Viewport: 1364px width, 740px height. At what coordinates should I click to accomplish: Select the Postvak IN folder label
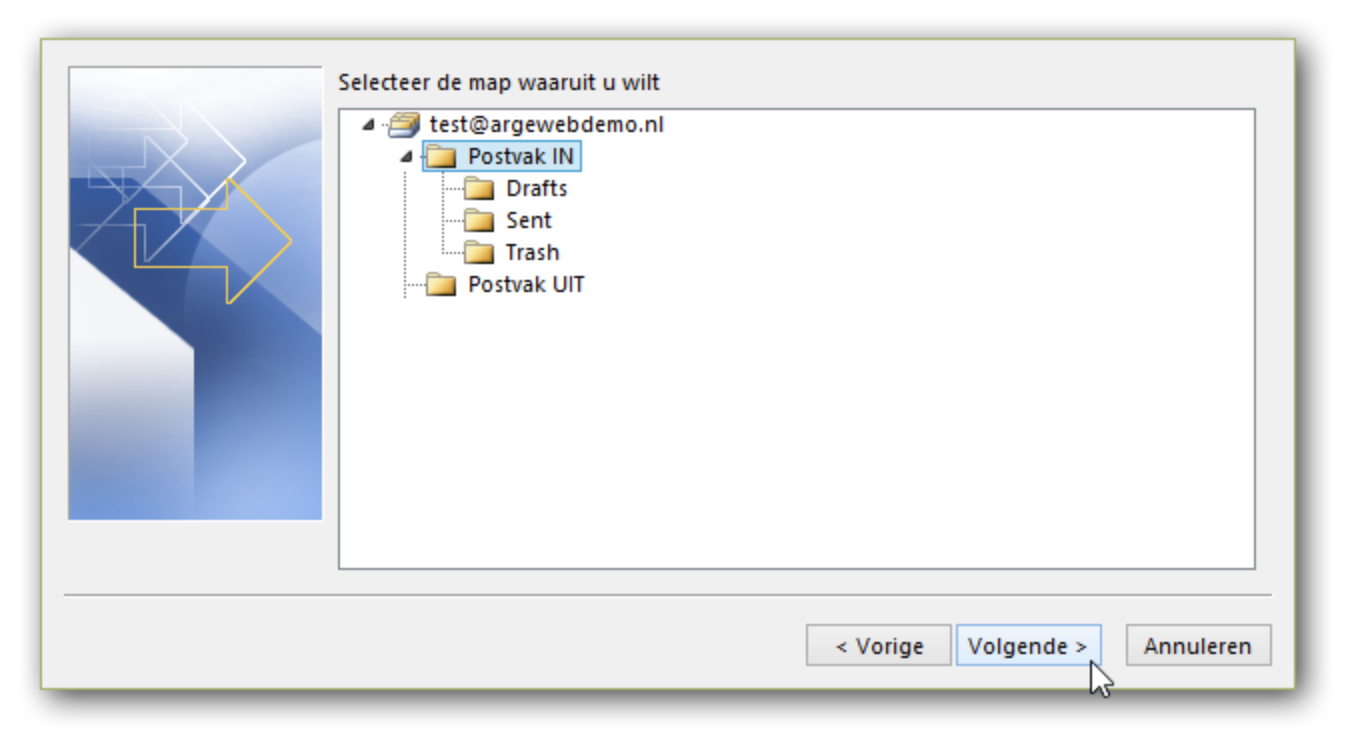(x=520, y=157)
